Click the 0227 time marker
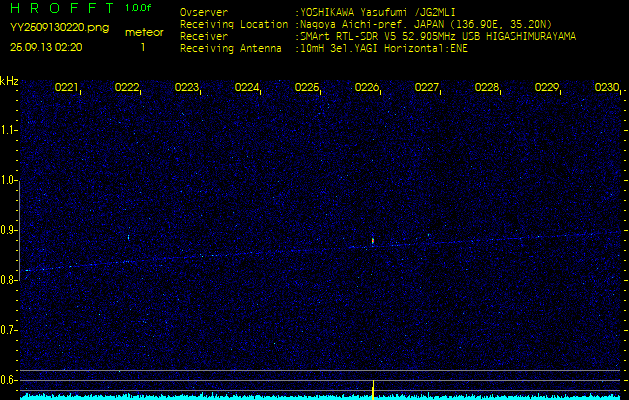This screenshot has width=629, height=400. (427, 88)
